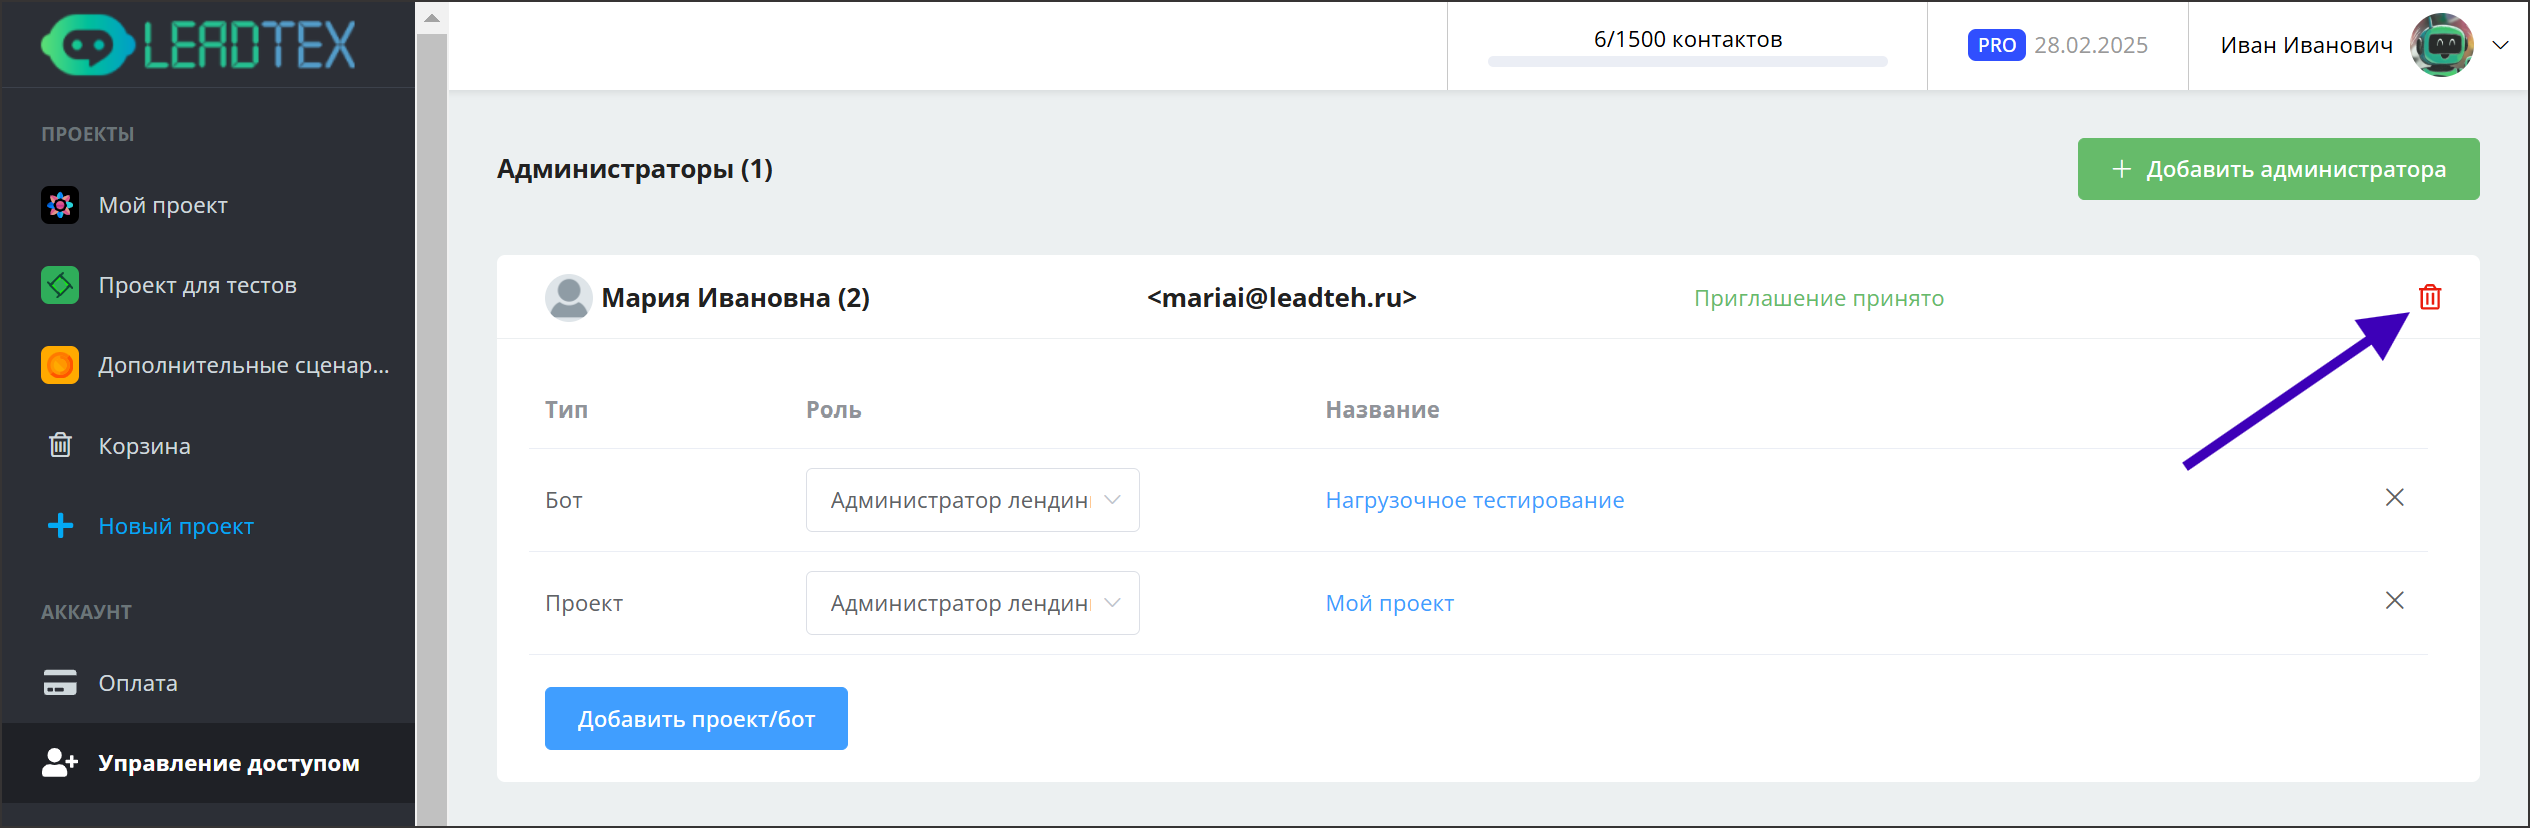Image resolution: width=2530 pixels, height=828 pixels.
Task: Open the Оплата menu item
Action: [138, 683]
